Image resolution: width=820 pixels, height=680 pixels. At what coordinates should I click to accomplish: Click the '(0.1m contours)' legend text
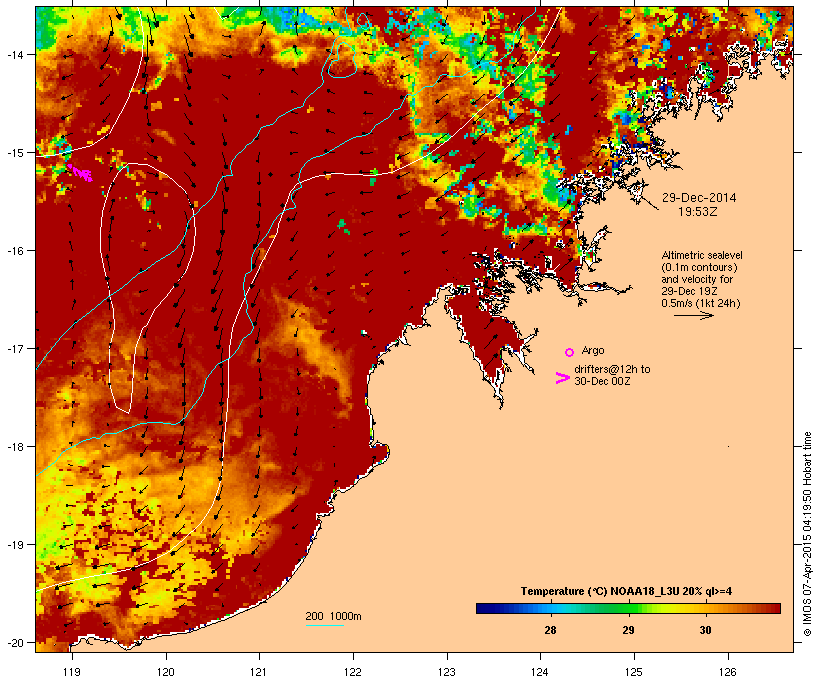699,267
